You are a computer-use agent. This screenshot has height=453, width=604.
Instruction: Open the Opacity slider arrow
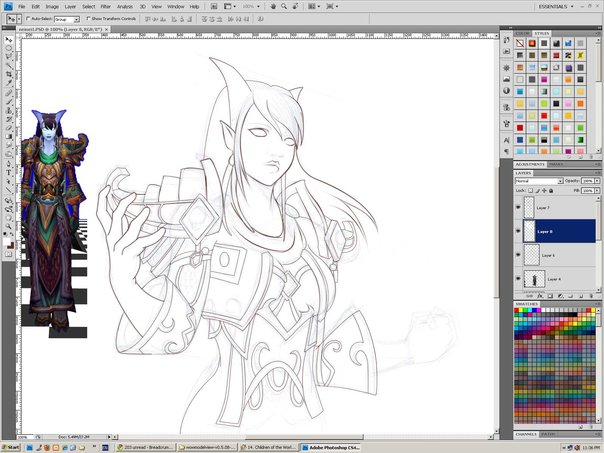pyautogui.click(x=597, y=181)
